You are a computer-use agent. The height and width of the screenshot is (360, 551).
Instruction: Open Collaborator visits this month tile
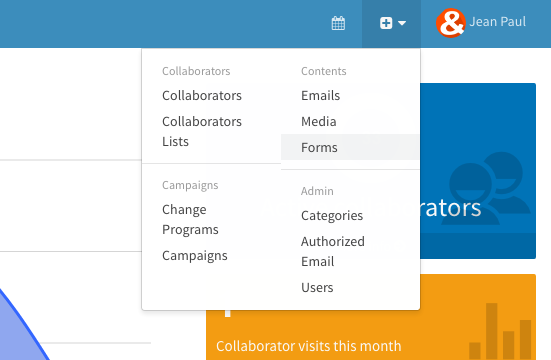pyautogui.click(x=309, y=346)
